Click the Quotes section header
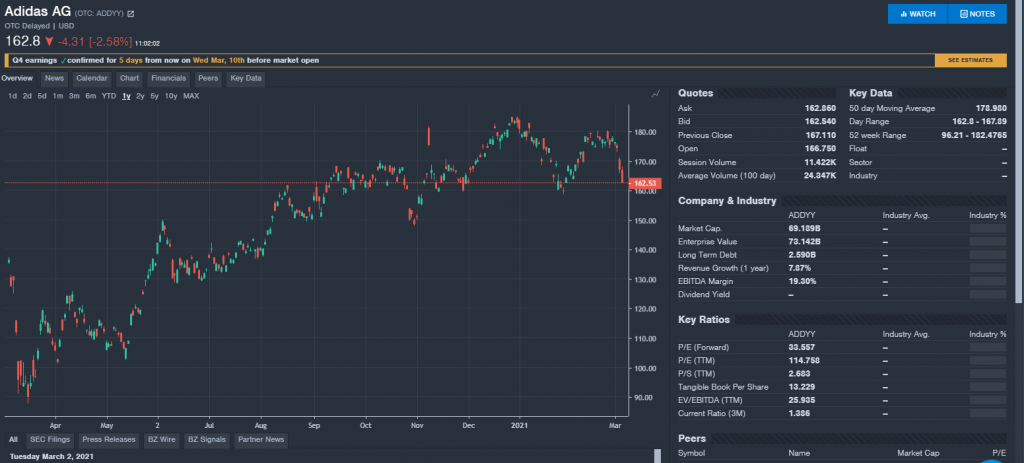 click(696, 93)
